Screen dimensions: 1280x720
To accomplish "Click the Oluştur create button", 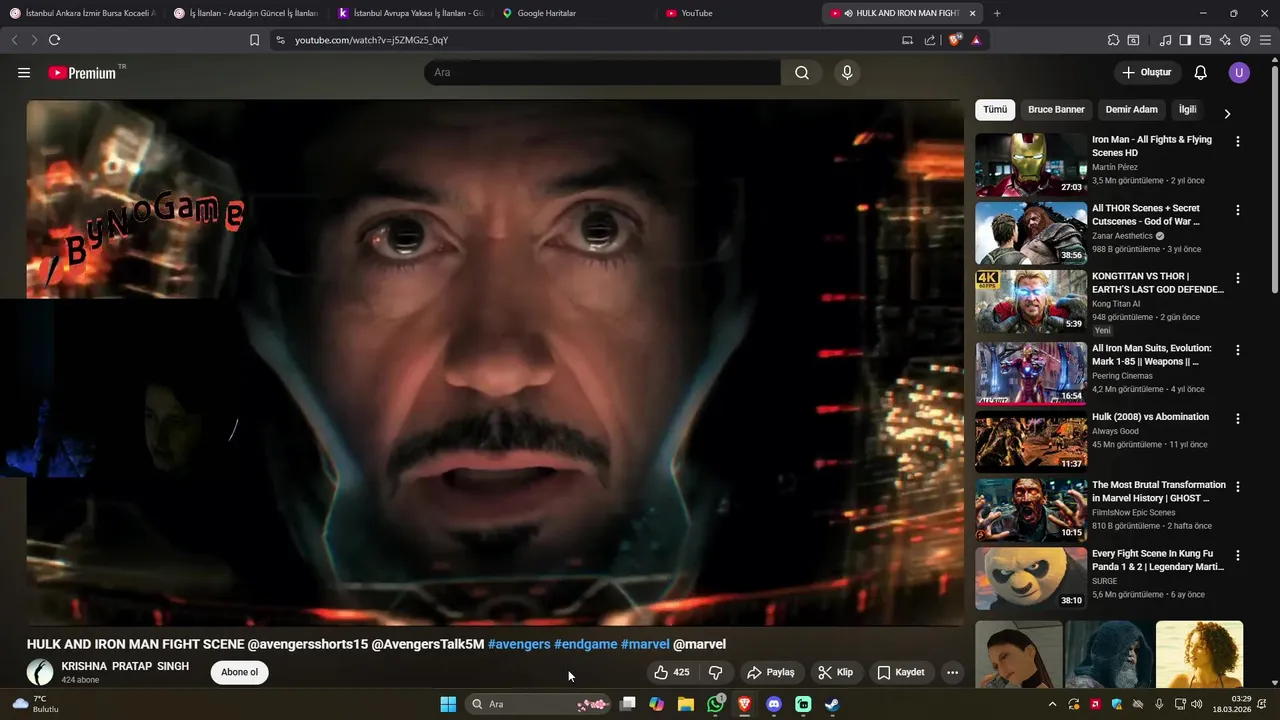I will click(x=1147, y=73).
